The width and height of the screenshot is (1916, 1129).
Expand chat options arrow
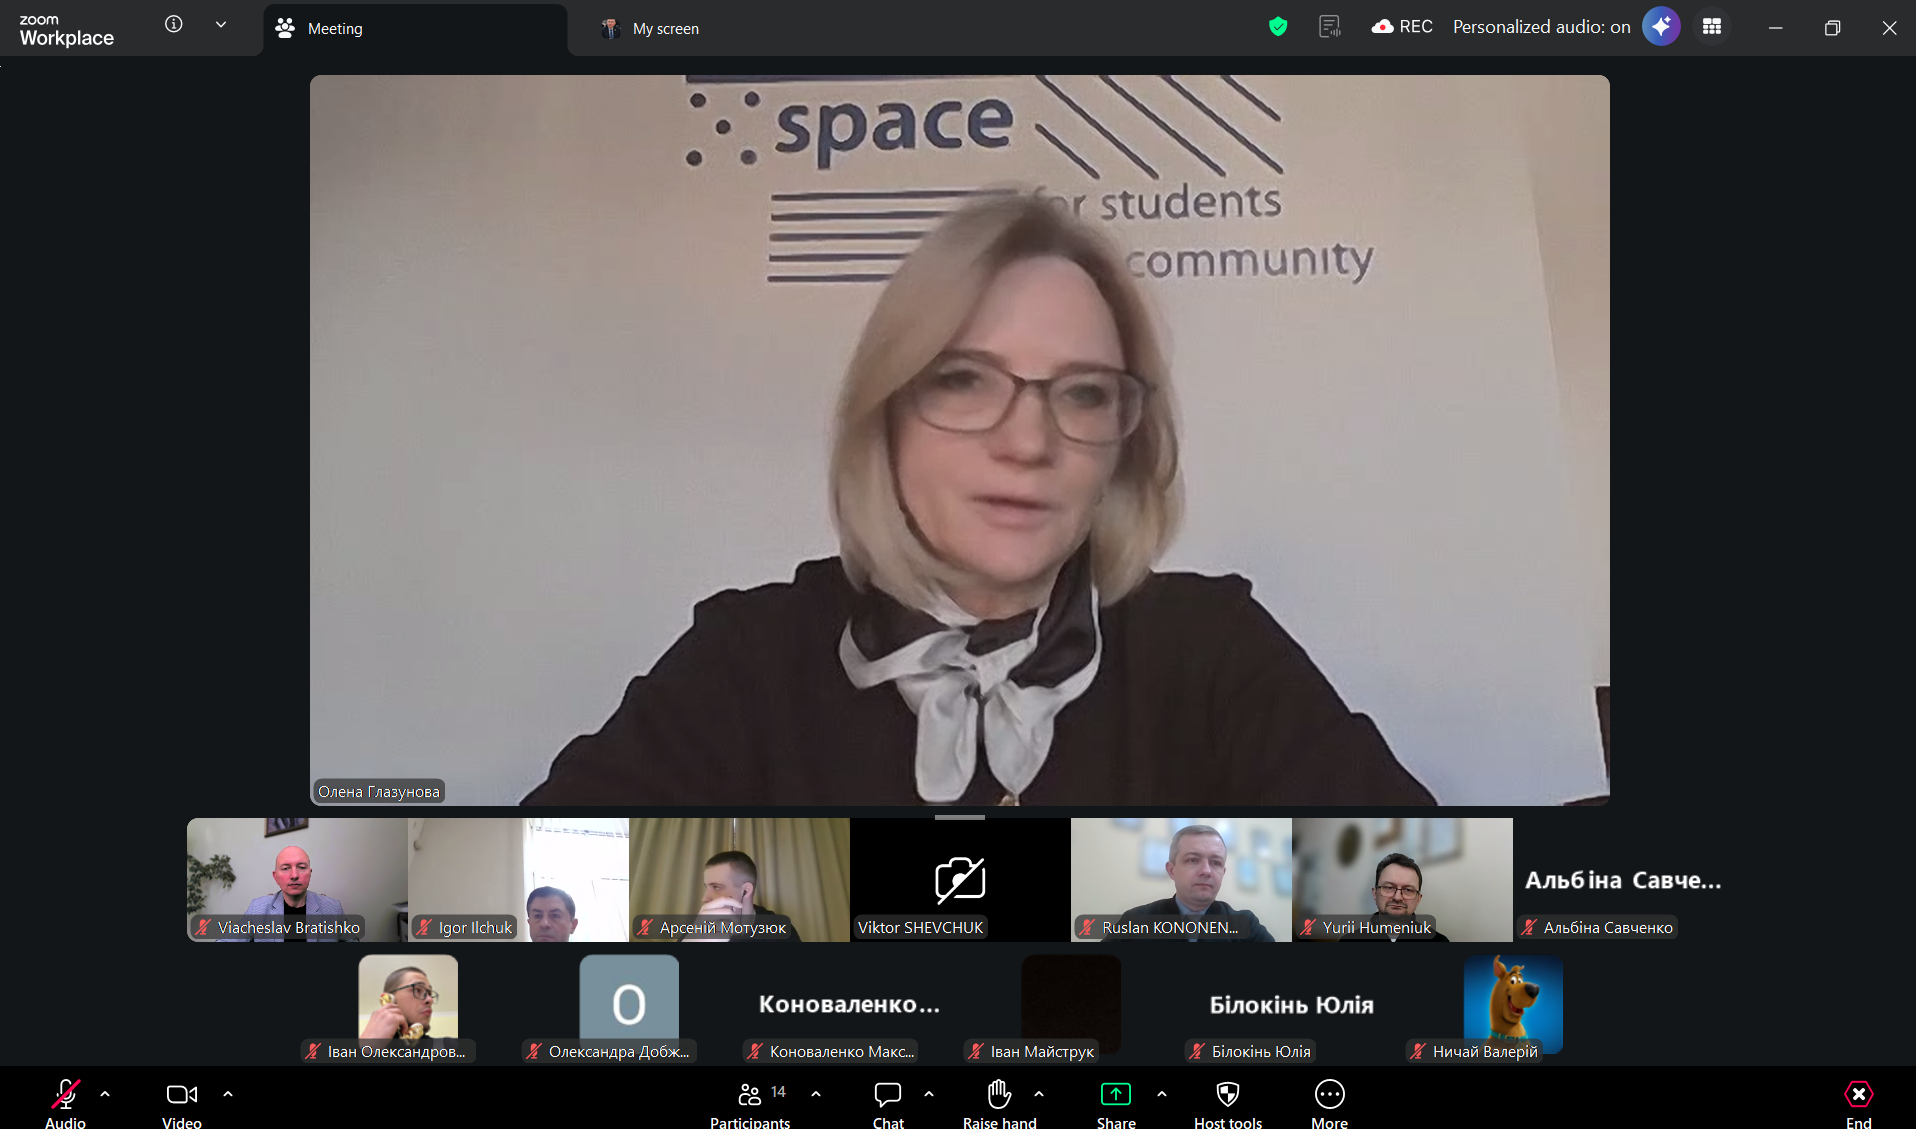click(929, 1094)
